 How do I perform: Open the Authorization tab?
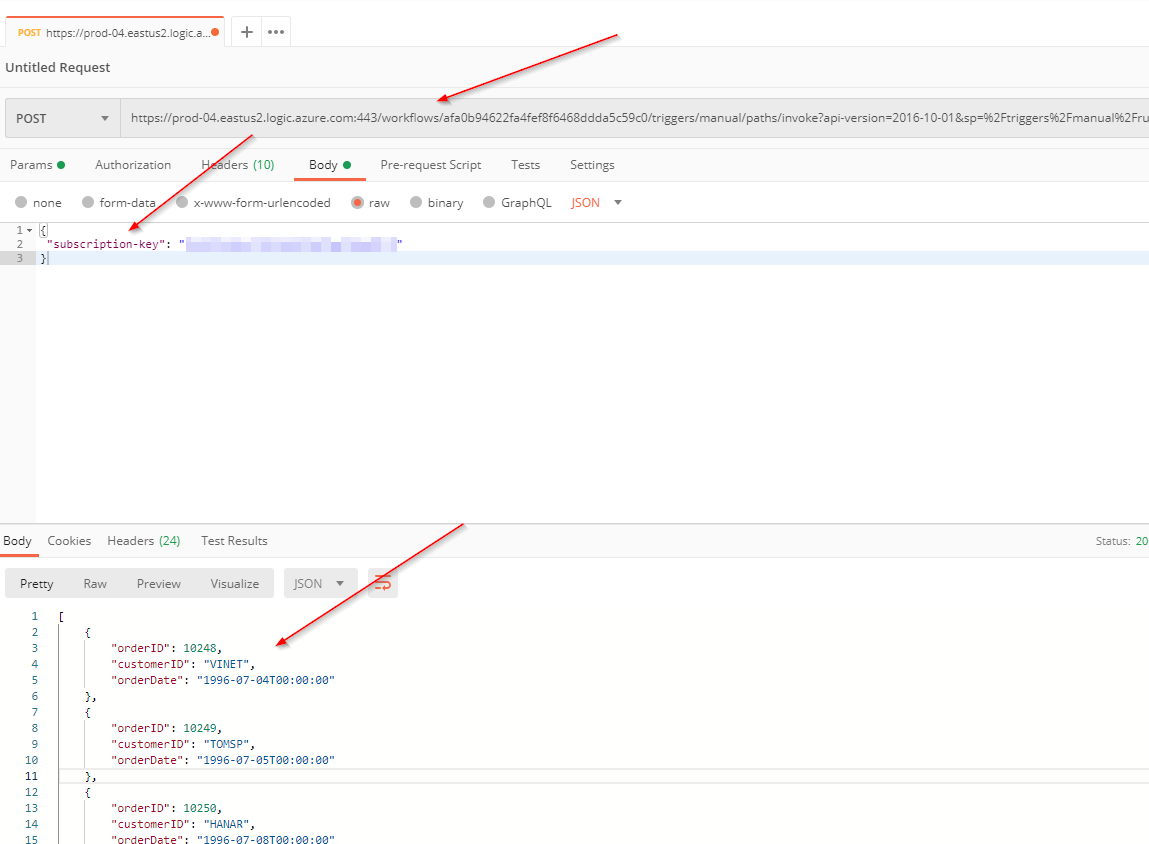click(x=133, y=165)
